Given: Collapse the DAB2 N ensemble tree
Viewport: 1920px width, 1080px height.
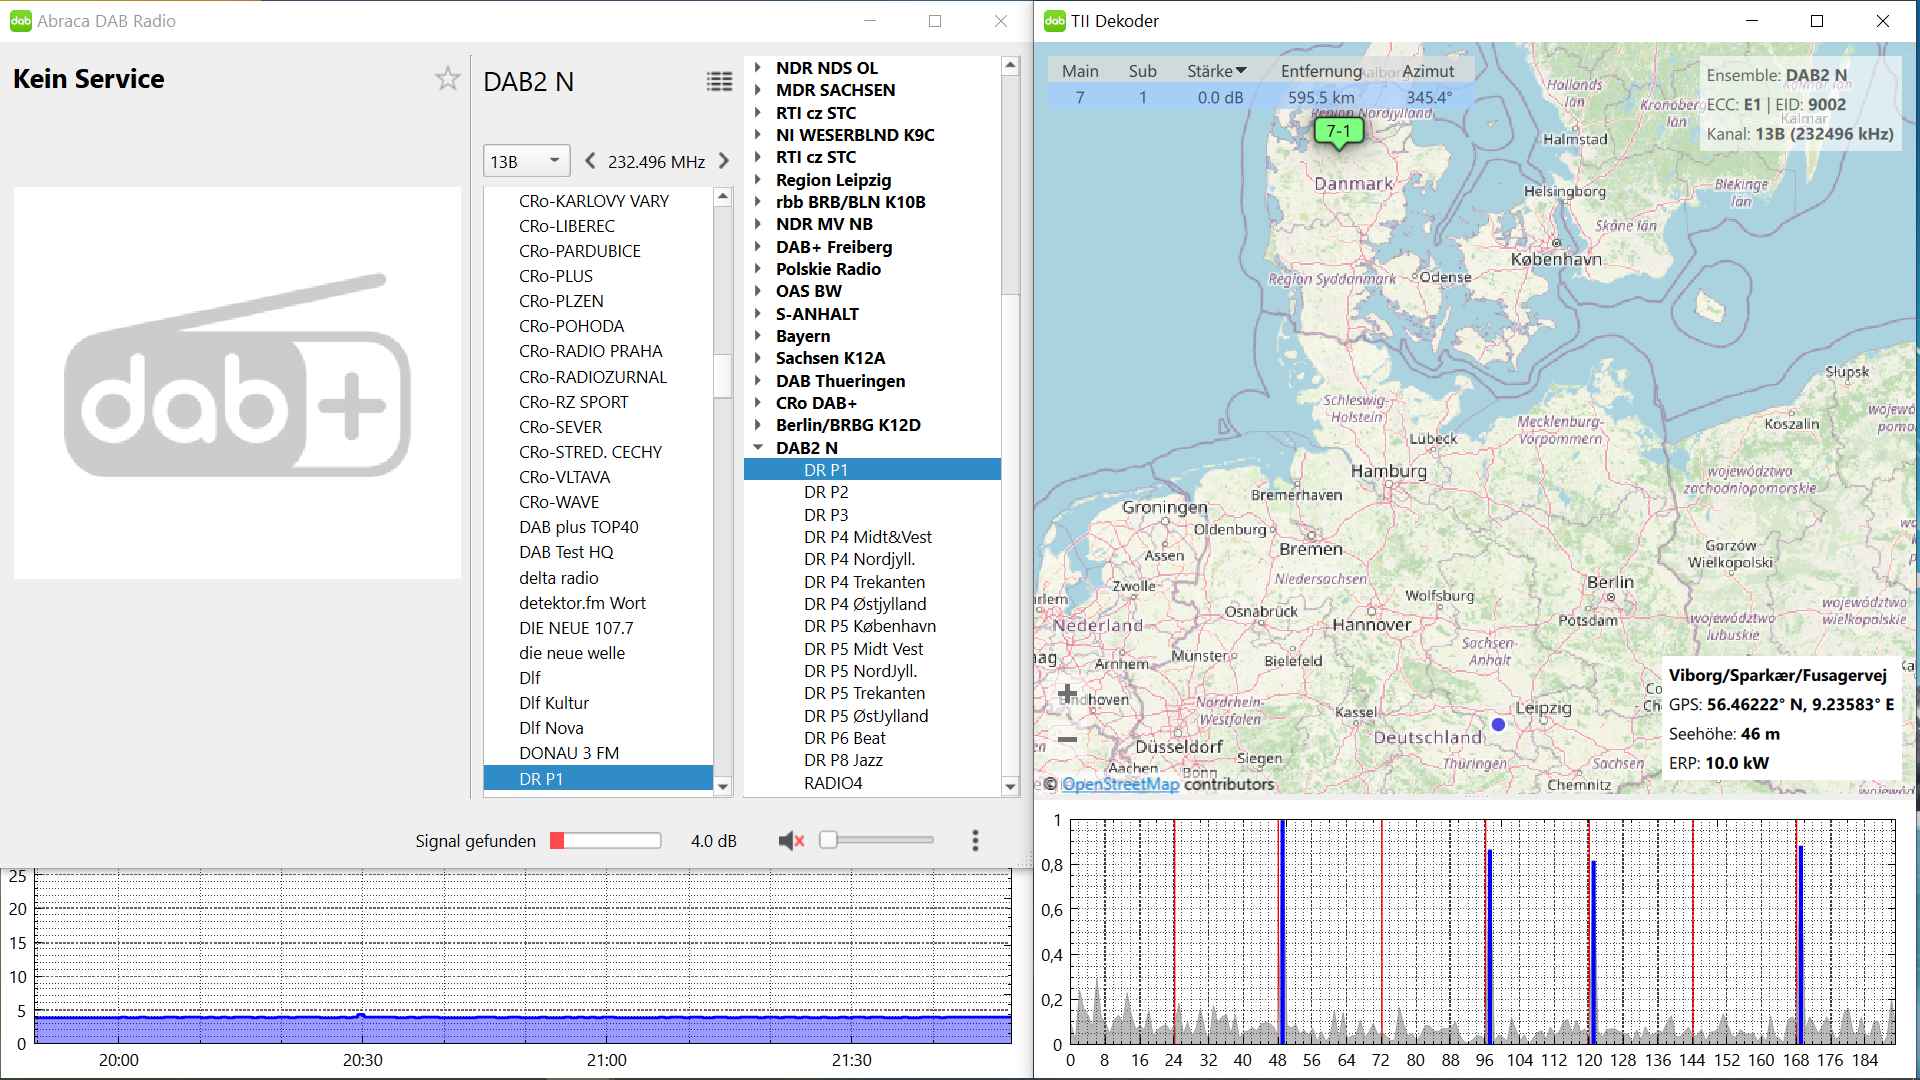Looking at the screenshot, I should 758,448.
